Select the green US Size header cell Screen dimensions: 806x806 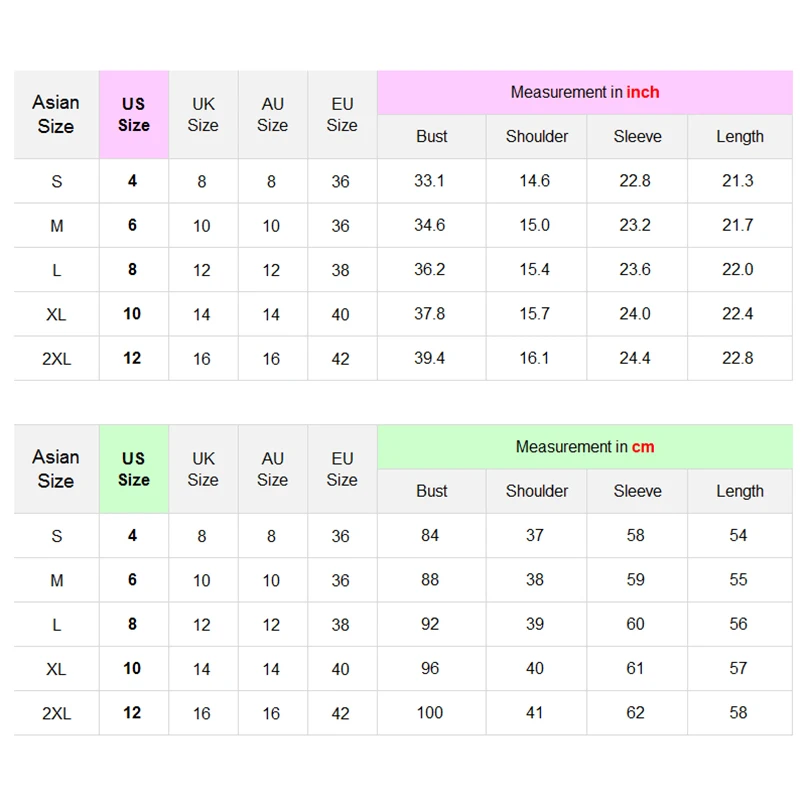(x=134, y=469)
